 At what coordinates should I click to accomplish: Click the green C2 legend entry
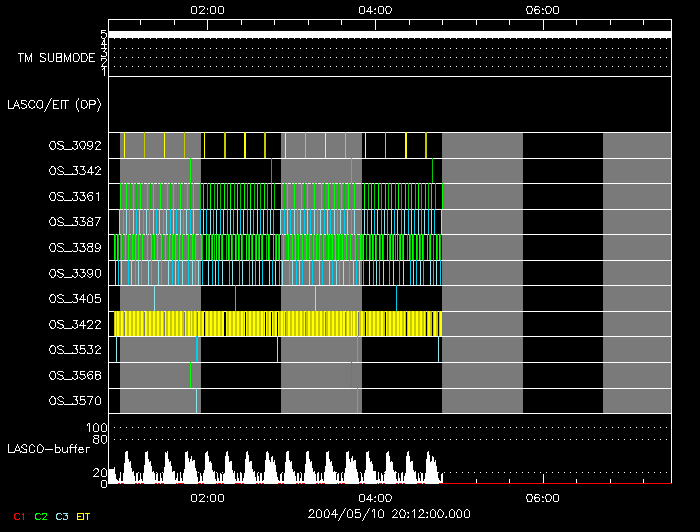(40, 516)
